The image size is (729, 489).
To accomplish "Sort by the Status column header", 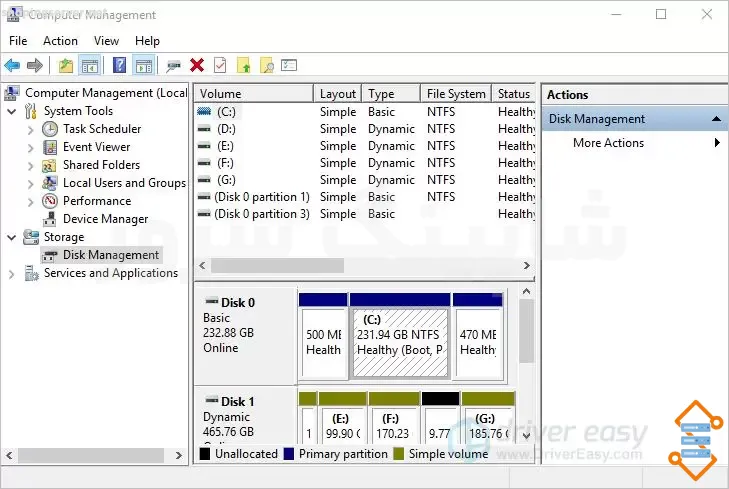I will [514, 93].
